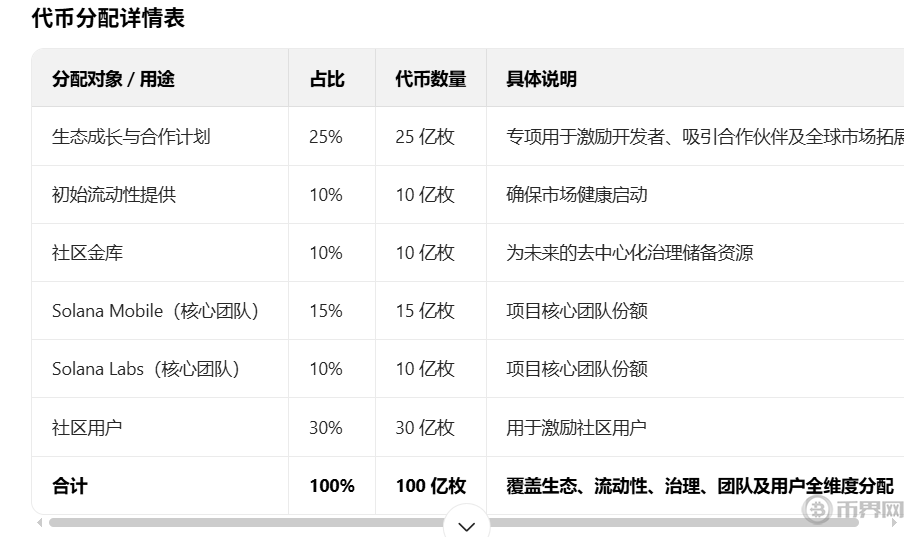The width and height of the screenshot is (915, 537).
Task: Select the 10 亿枚 cell in the Solana Labs row
Action: (425, 369)
